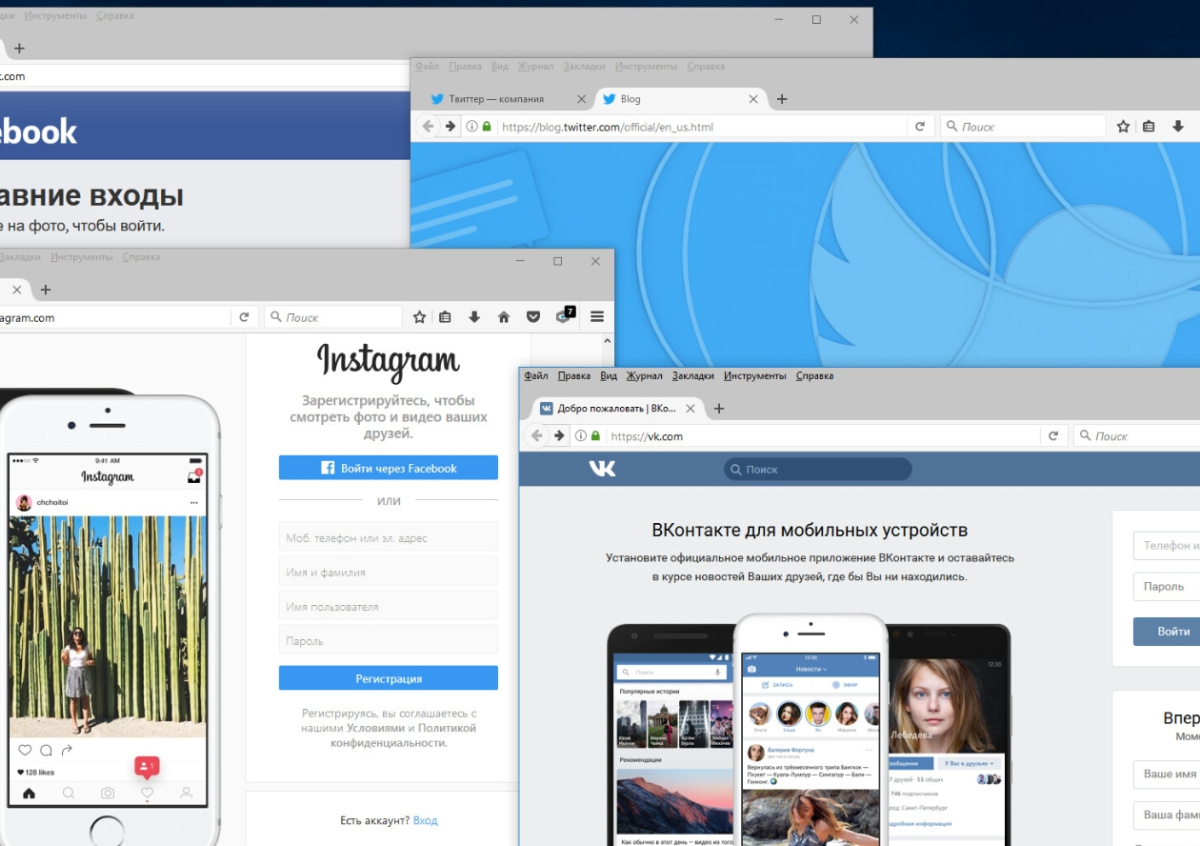This screenshot has width=1200, height=846.
Task: Switch to the "Твиттер — компания" tab
Action: [496, 99]
